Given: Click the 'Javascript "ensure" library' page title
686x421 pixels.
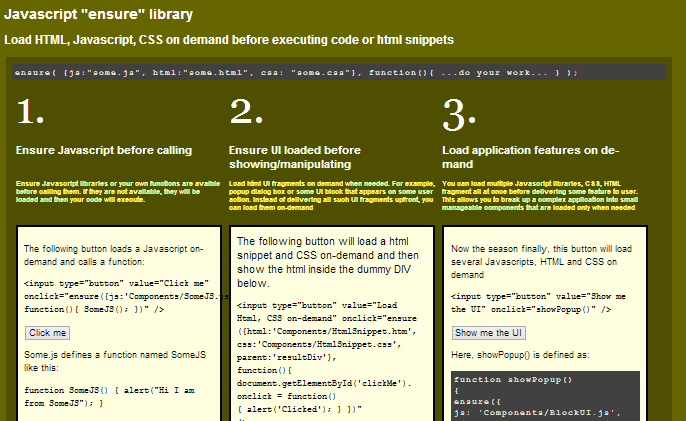Looking at the screenshot, I should click(x=98, y=14).
